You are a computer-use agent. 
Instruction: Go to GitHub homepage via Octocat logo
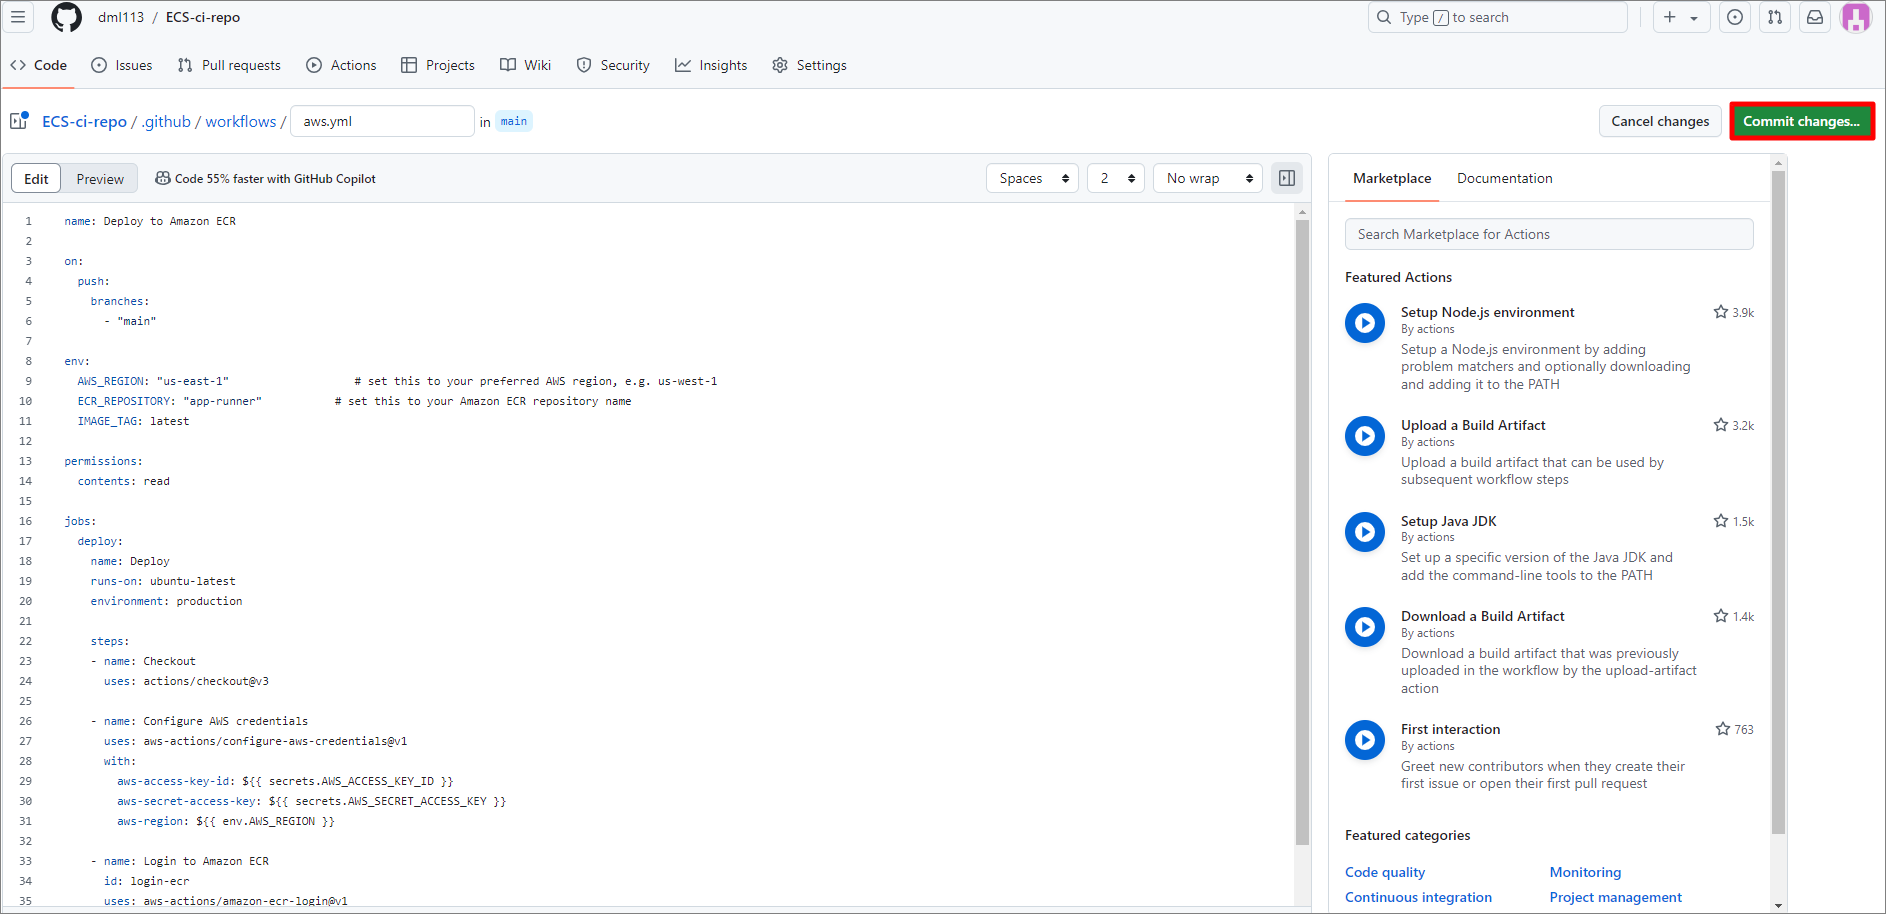66,17
